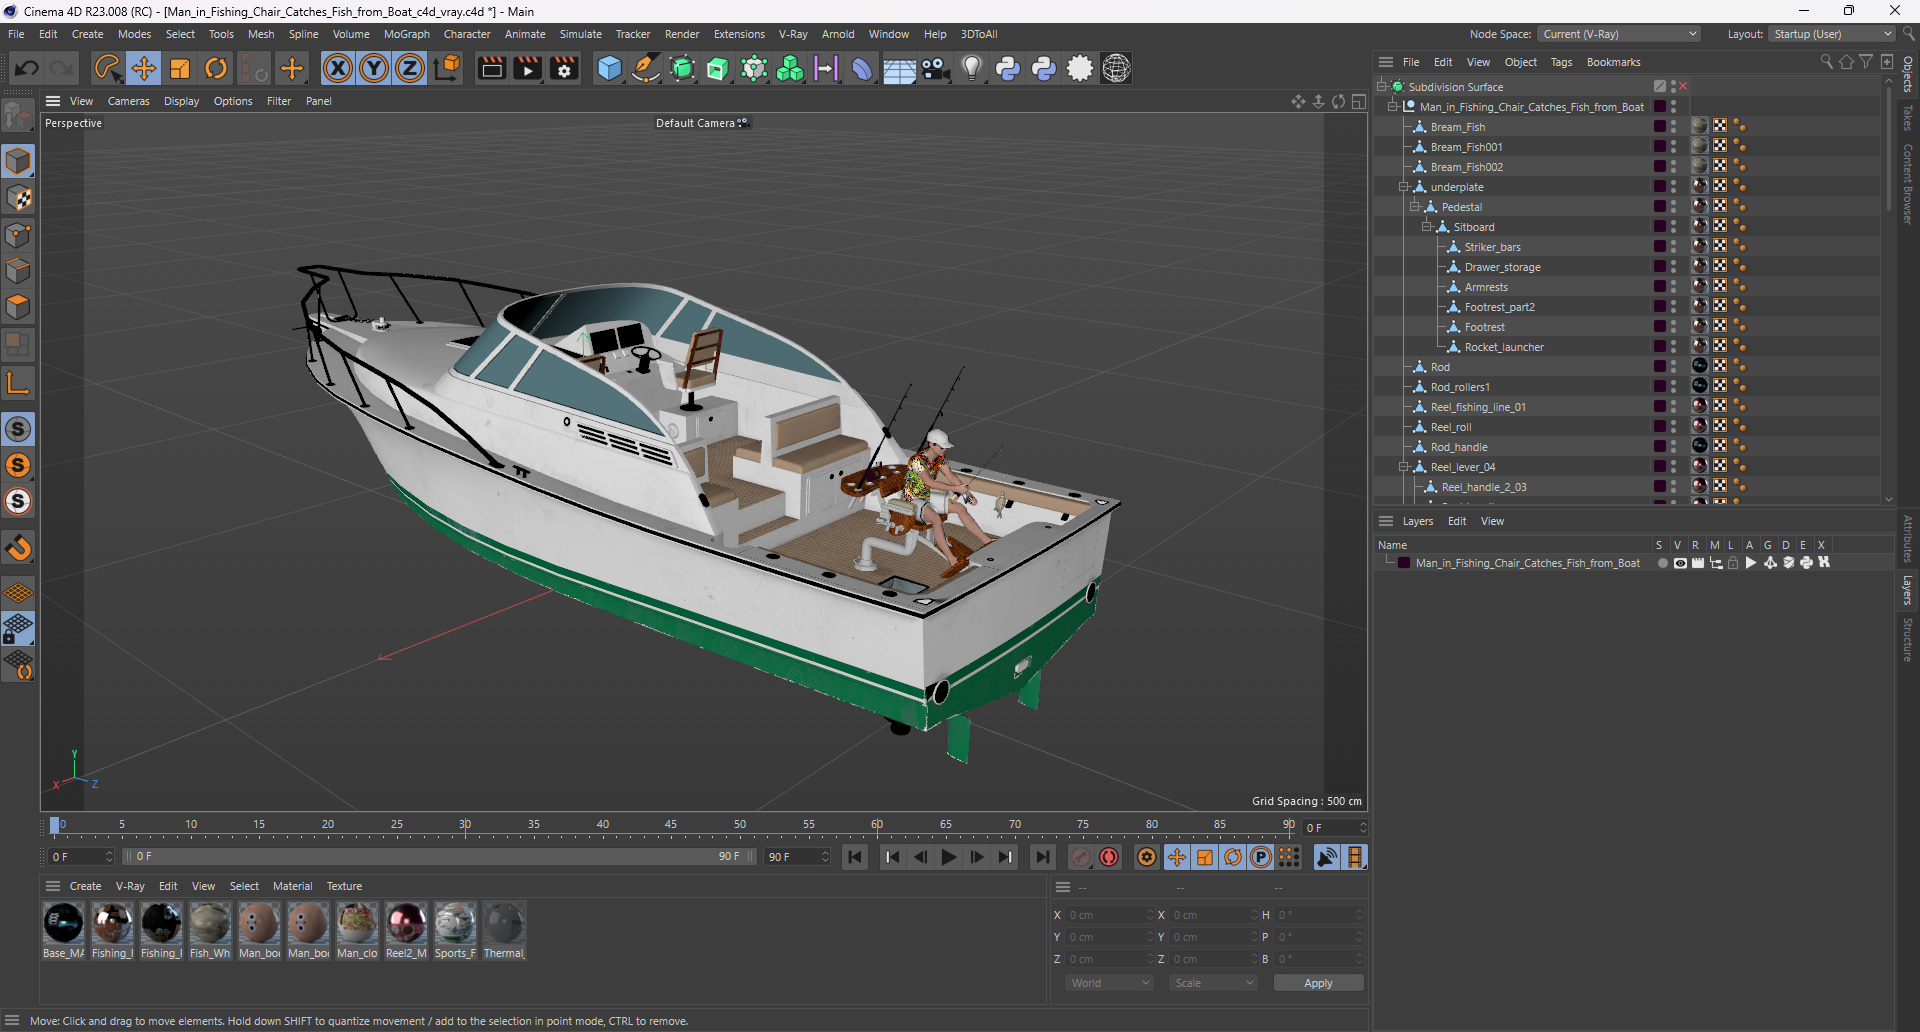The height and width of the screenshot is (1032, 1920).
Task: Render to Picture Viewer icon
Action: point(527,68)
